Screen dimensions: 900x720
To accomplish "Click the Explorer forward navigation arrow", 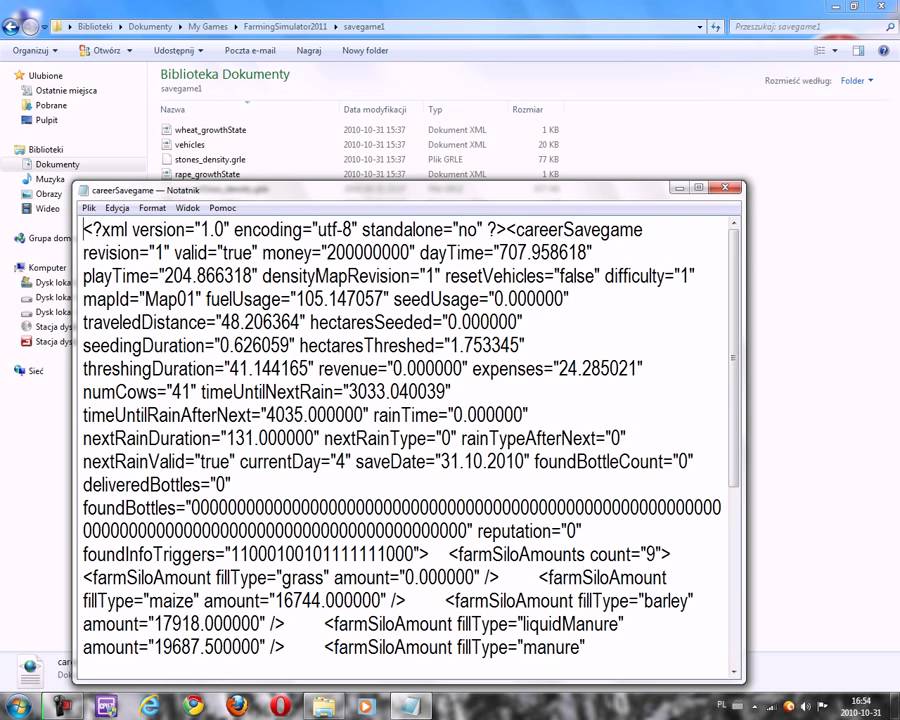I will click(30, 26).
